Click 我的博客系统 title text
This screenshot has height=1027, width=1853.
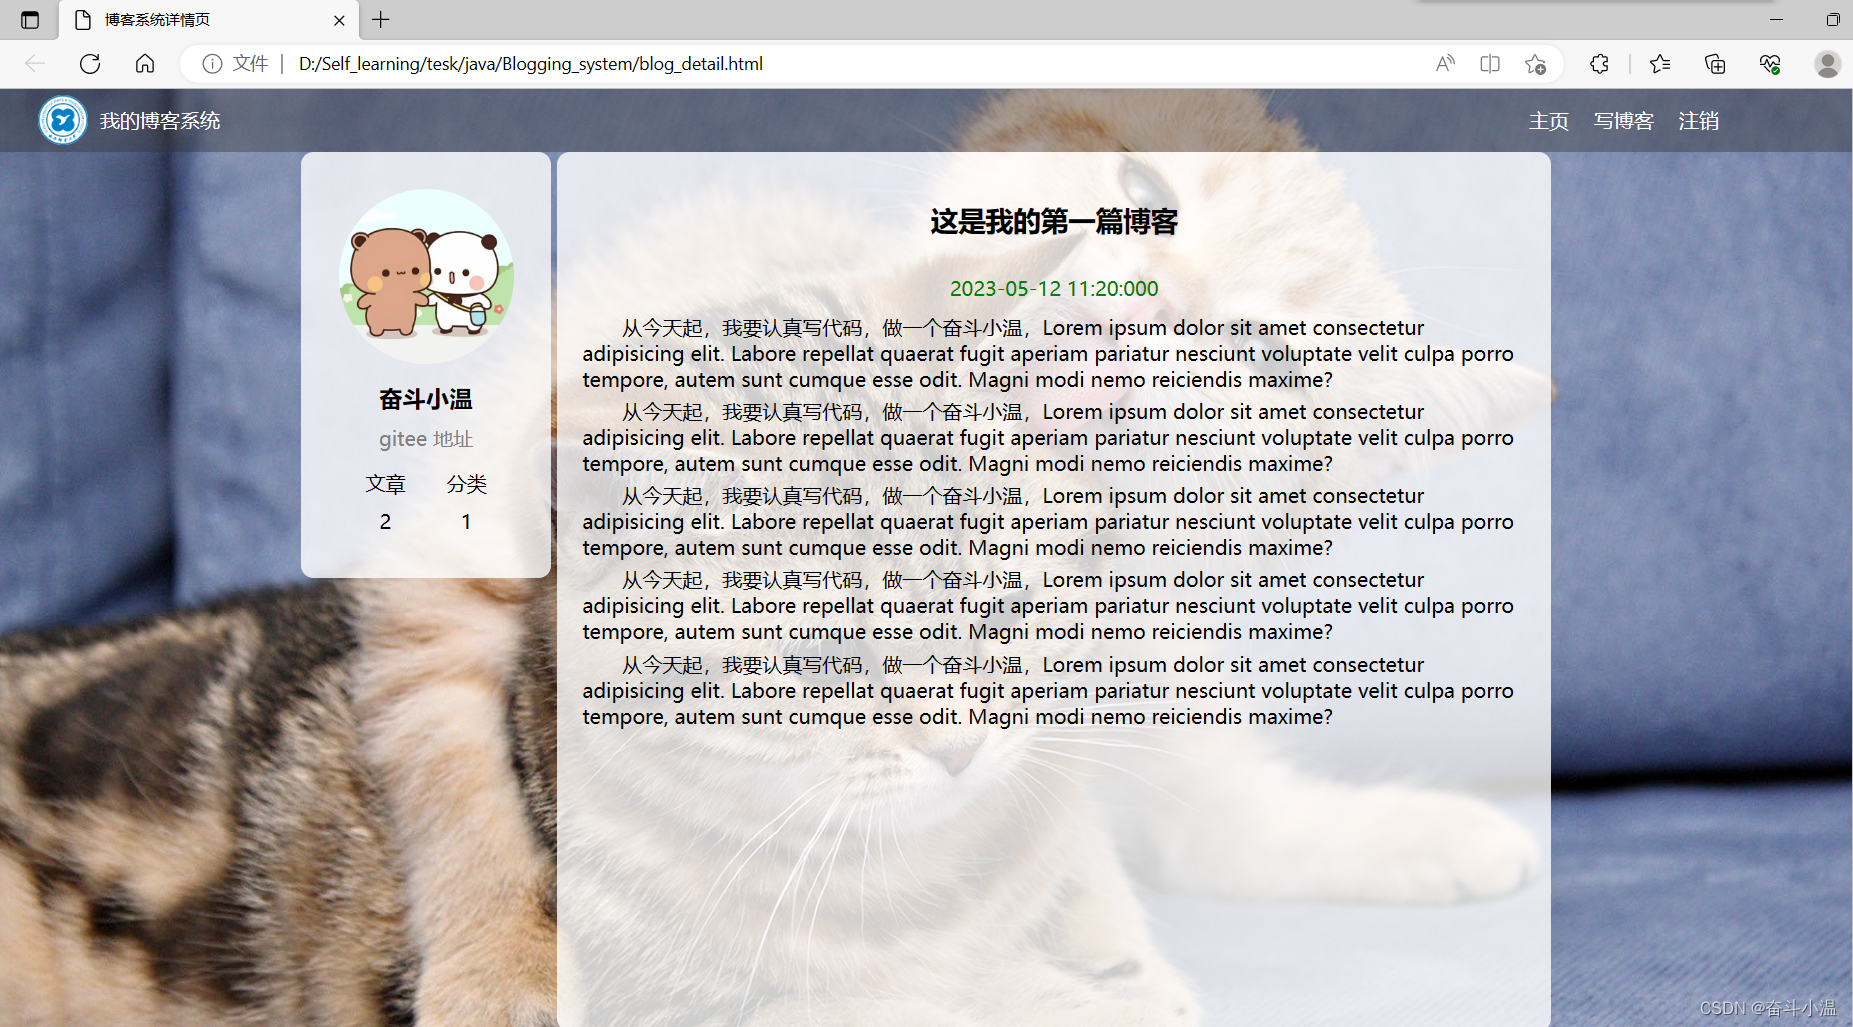point(160,121)
